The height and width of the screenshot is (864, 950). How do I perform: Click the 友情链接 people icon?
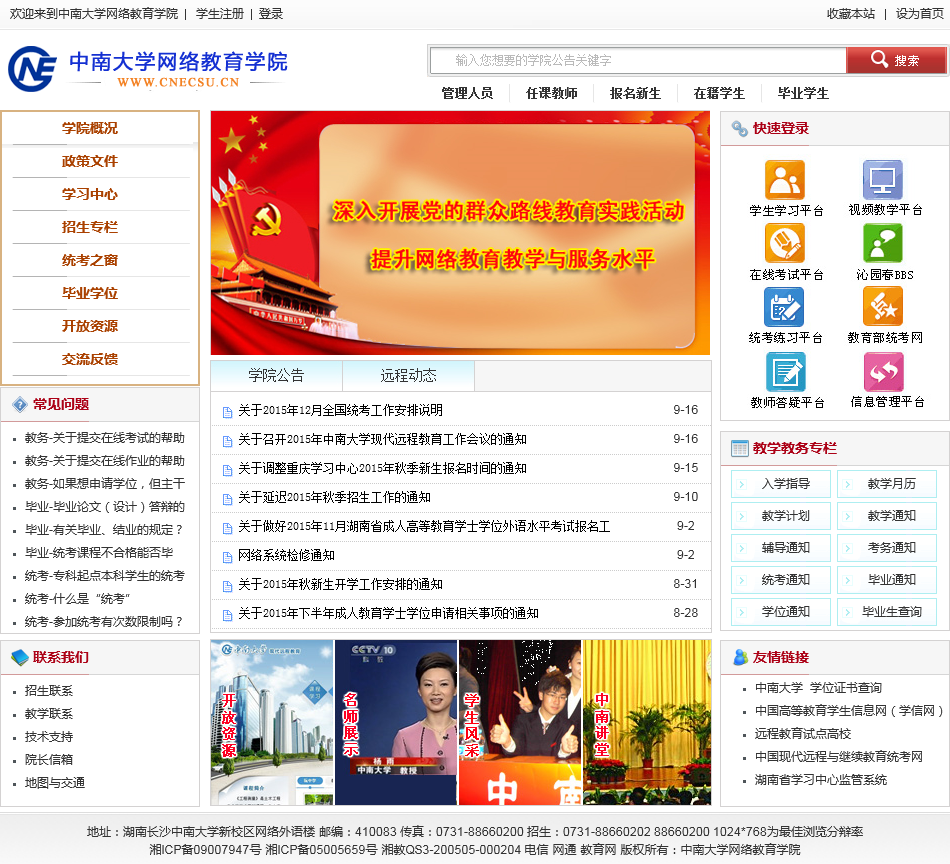(x=740, y=657)
